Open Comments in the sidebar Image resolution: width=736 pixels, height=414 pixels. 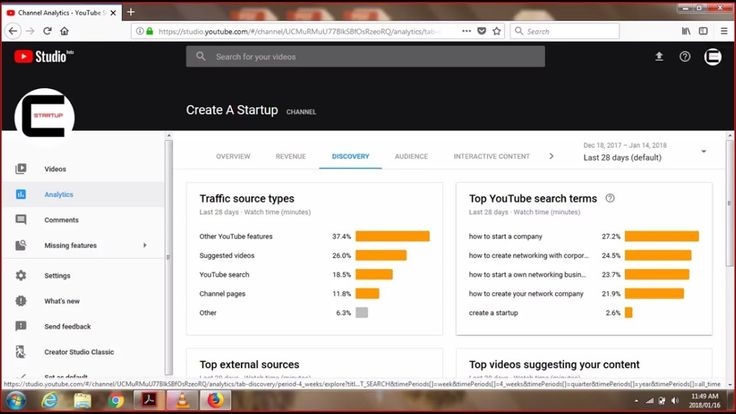(x=61, y=220)
